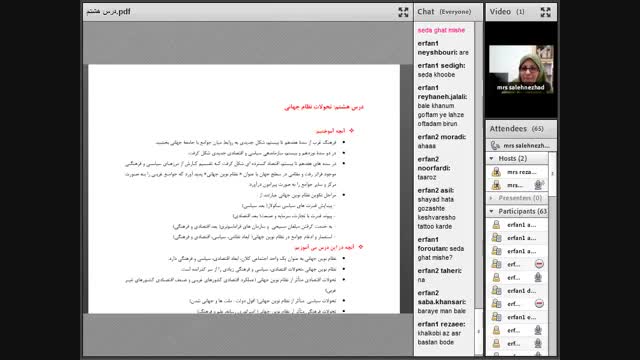Select the erfan1 d... participant row
This screenshot has width=640, height=360.
517,291
